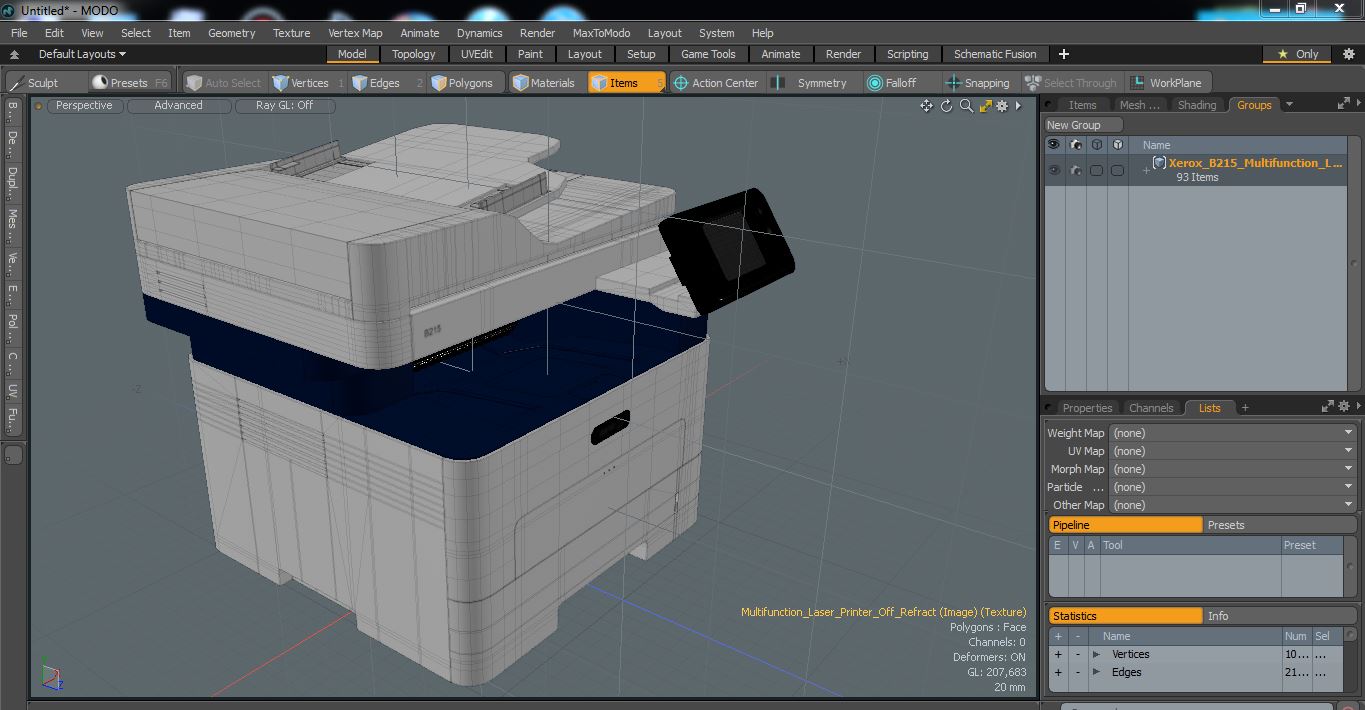The width and height of the screenshot is (1365, 710).
Task: Expand the Vertices statistics row
Action: coord(1096,654)
